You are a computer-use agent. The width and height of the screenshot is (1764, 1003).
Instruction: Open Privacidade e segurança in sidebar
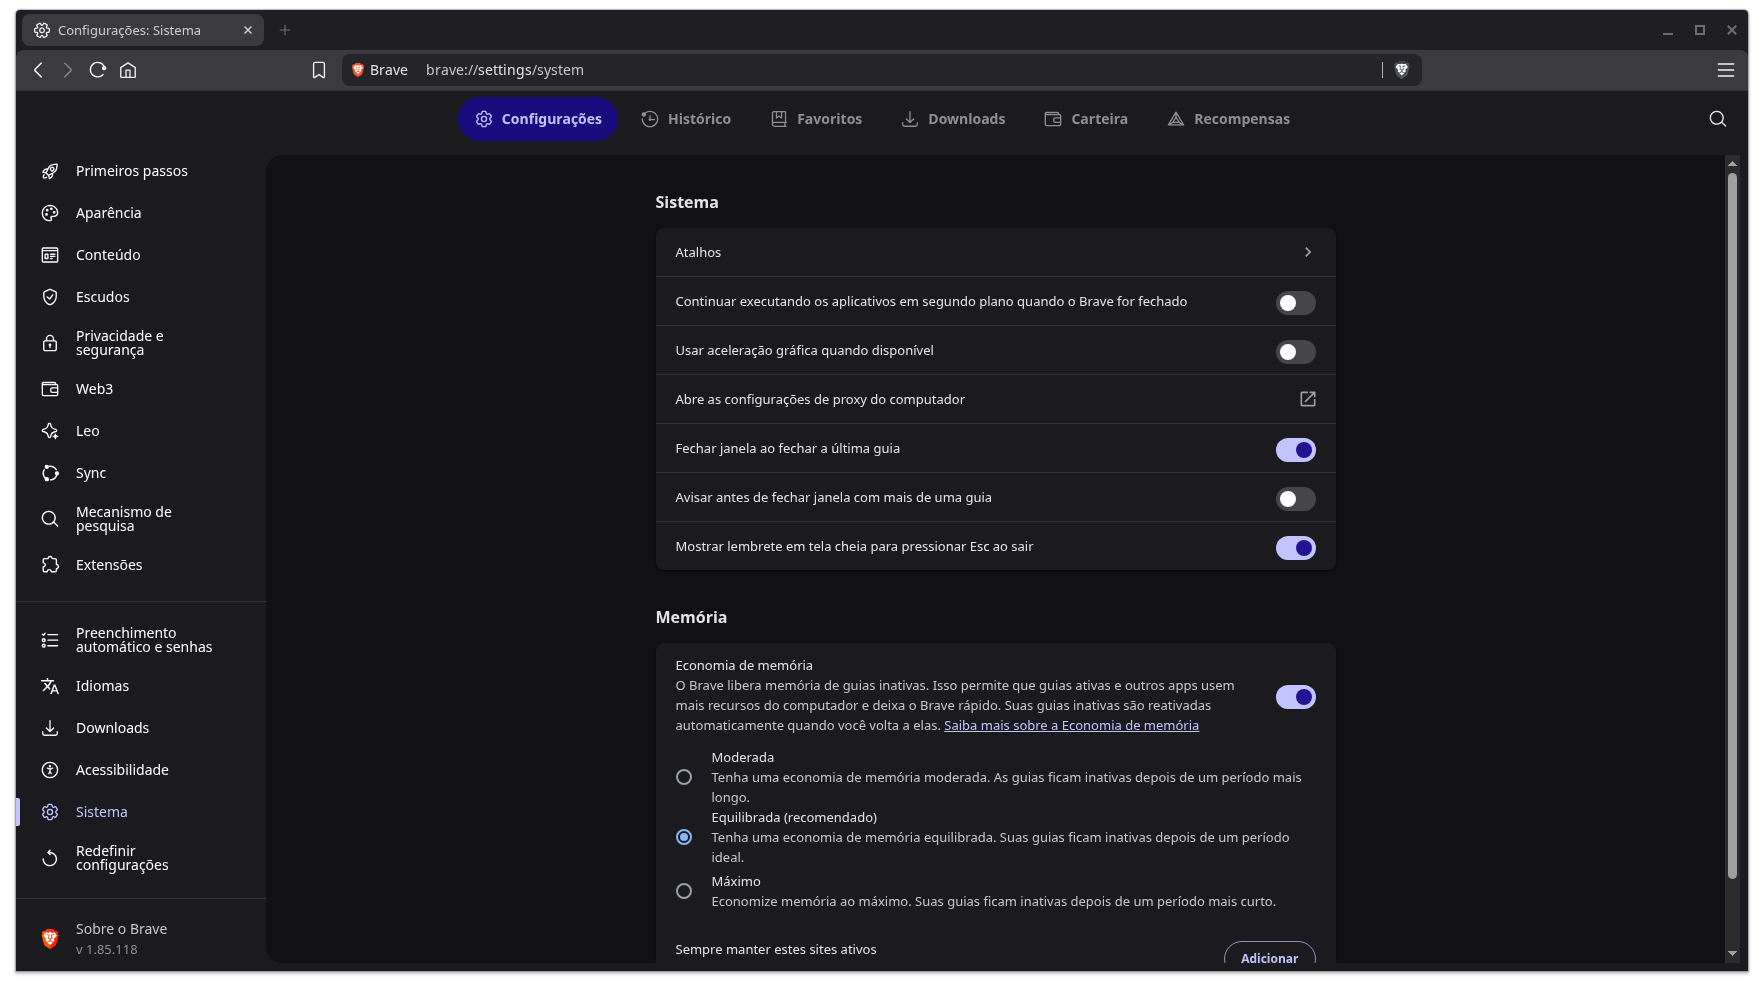coord(119,343)
